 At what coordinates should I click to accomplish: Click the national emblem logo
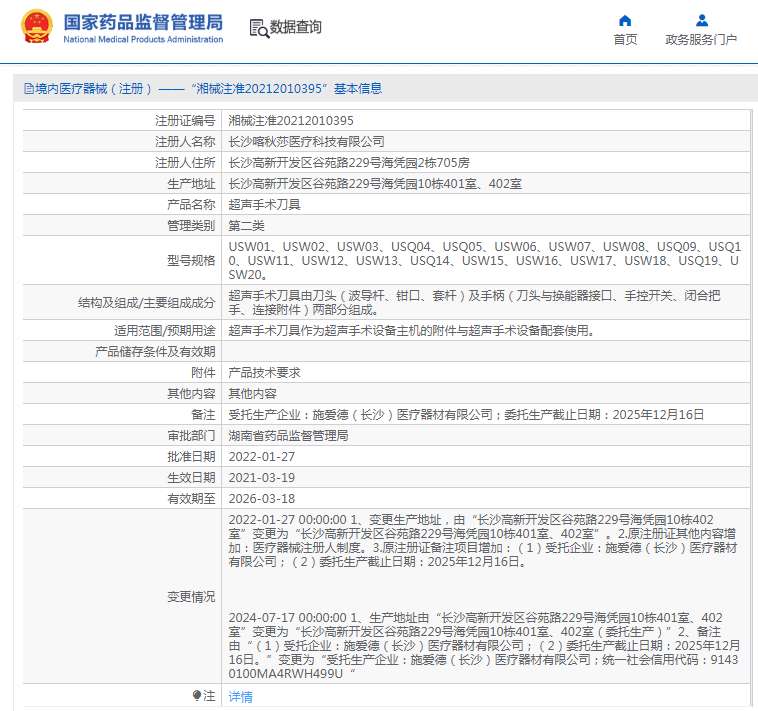(37, 27)
